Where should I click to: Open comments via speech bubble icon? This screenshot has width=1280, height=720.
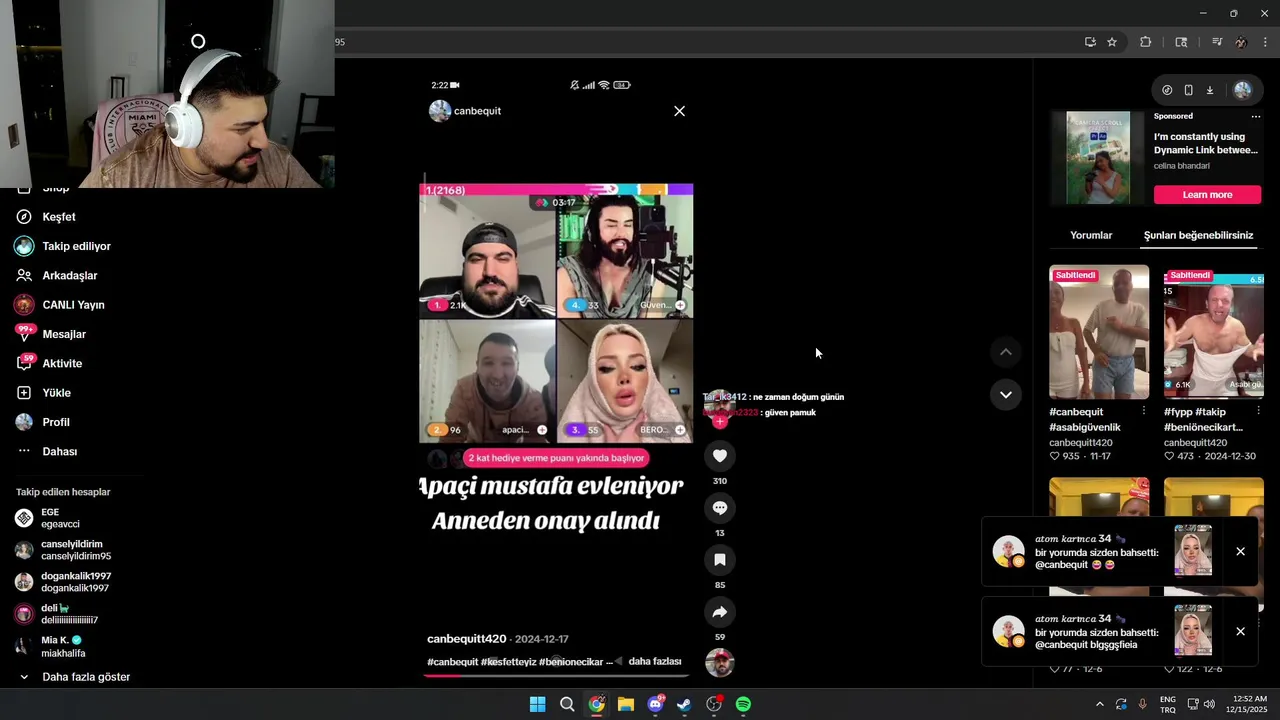tap(719, 508)
